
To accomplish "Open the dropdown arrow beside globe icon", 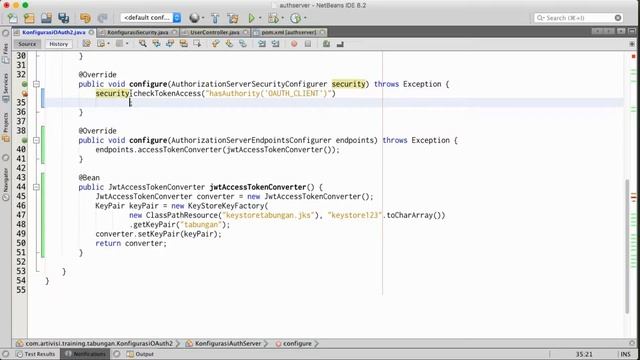I will pyautogui.click(x=203, y=18).
